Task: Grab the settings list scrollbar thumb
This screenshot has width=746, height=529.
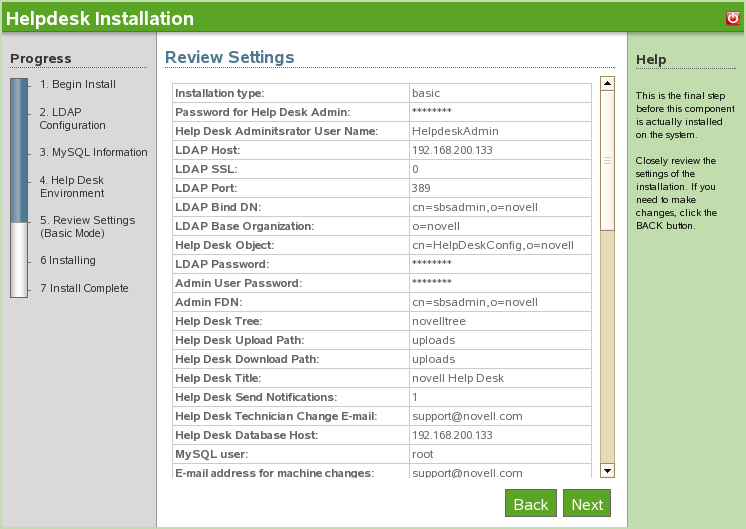Action: pyautogui.click(x=607, y=160)
